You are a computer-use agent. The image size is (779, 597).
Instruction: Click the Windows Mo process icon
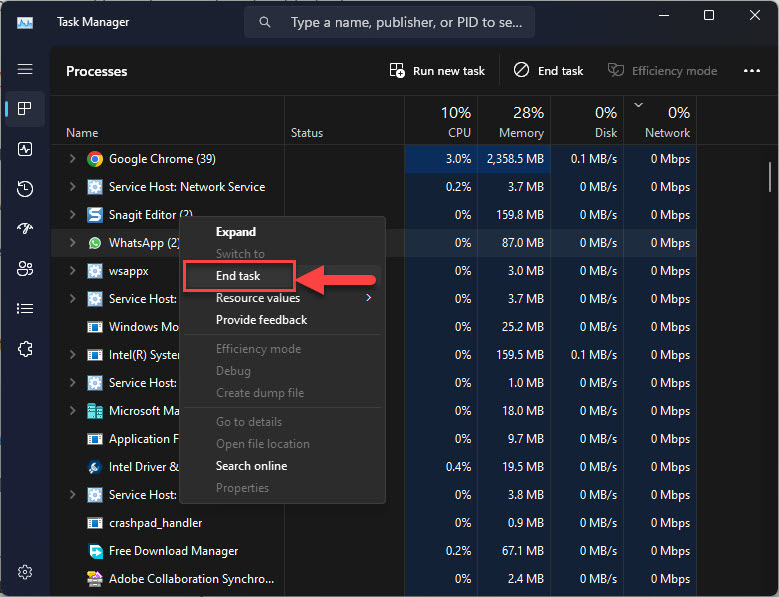[95, 327]
